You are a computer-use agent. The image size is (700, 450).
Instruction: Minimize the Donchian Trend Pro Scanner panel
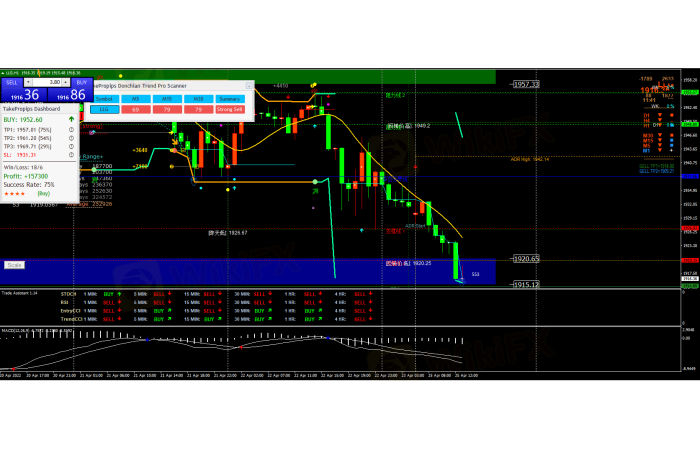coord(249,86)
